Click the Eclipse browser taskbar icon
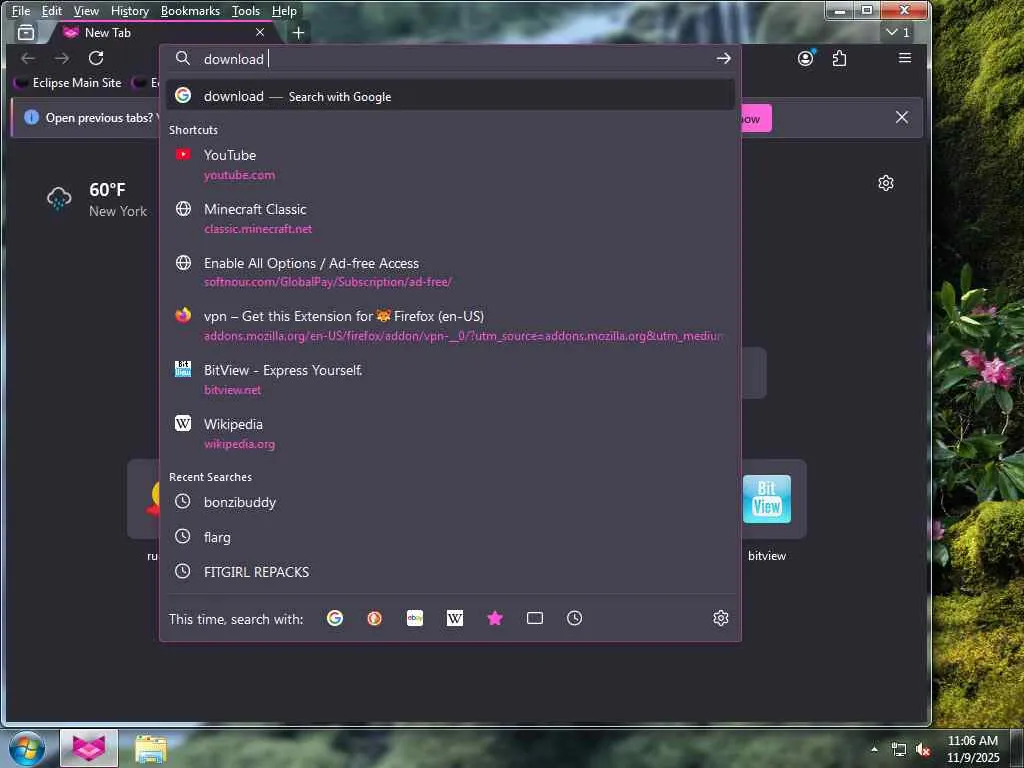Screen dimensions: 1024x768 click(x=89, y=748)
